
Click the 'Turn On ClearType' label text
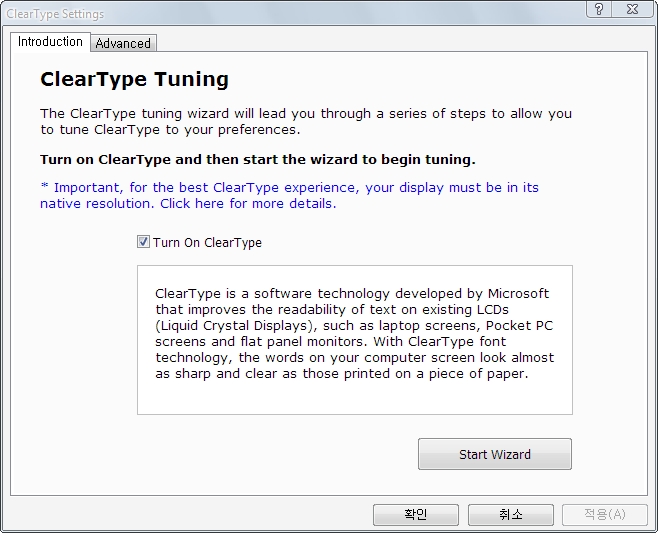tap(207, 243)
